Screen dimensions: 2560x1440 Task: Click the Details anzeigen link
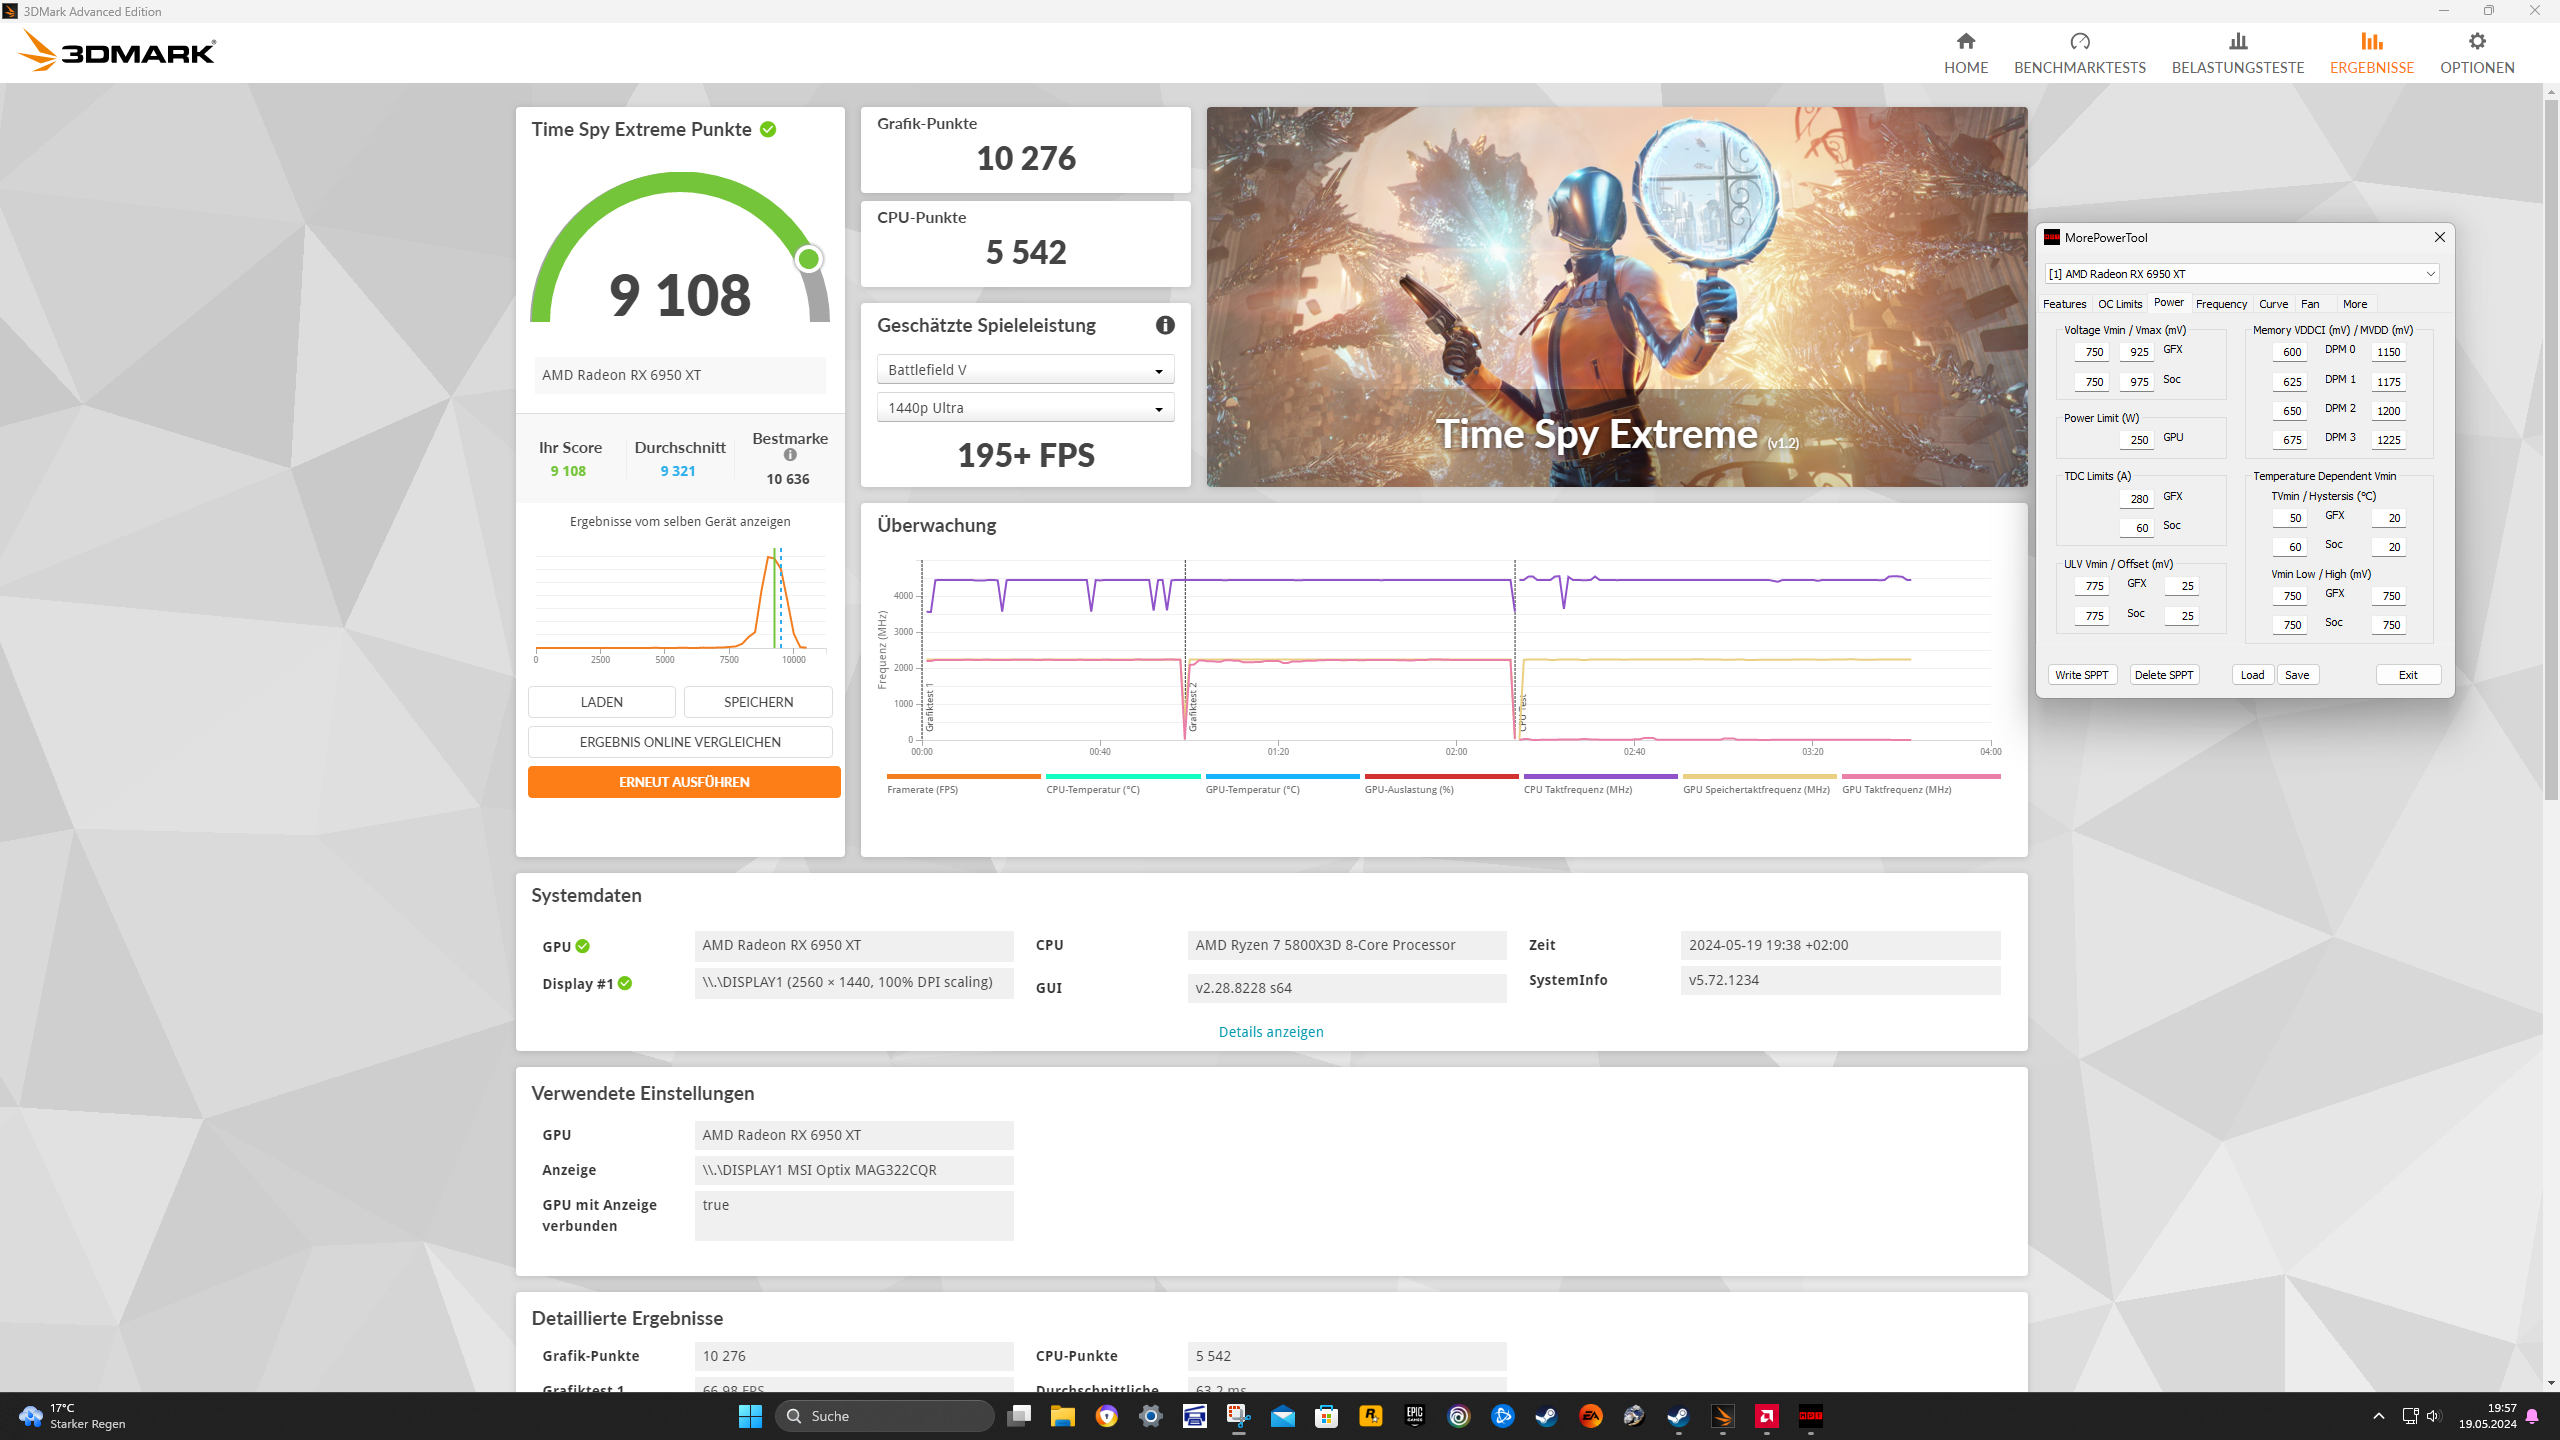tap(1270, 1032)
